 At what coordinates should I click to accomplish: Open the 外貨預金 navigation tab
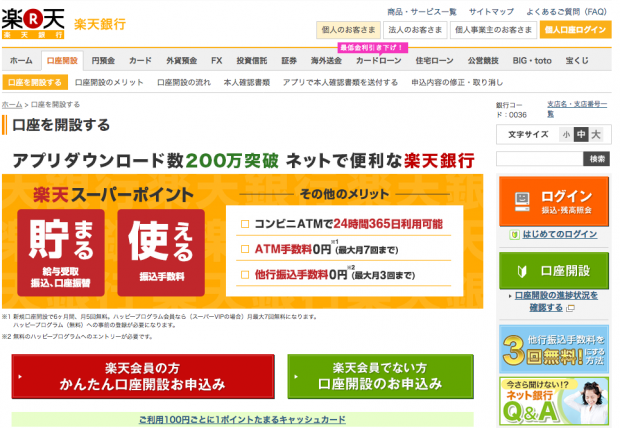pos(181,61)
